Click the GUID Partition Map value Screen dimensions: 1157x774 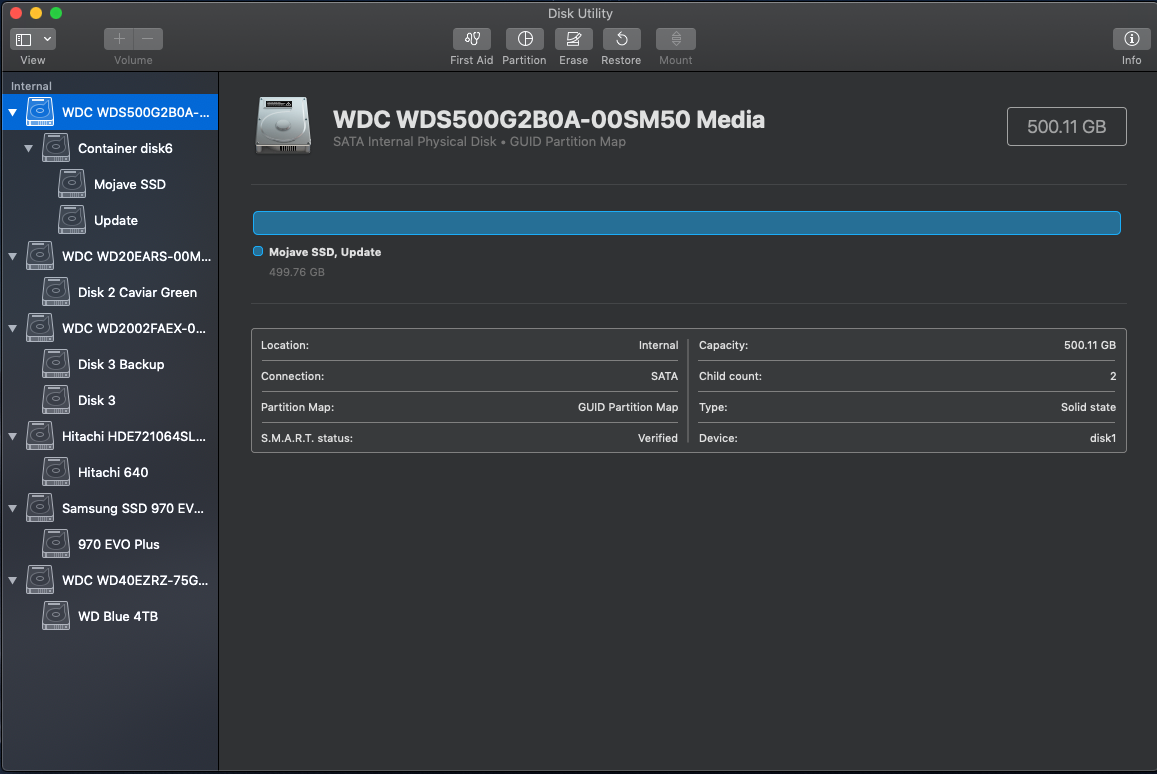pyautogui.click(x=628, y=407)
